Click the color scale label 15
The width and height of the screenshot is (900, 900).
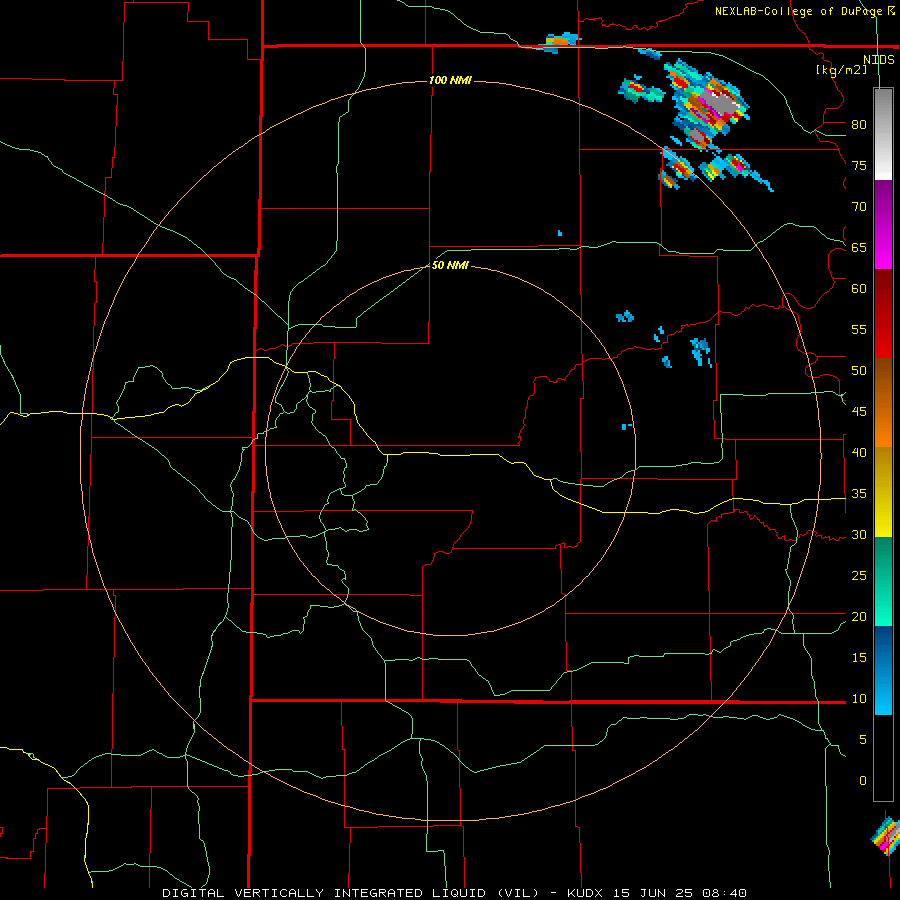point(859,658)
